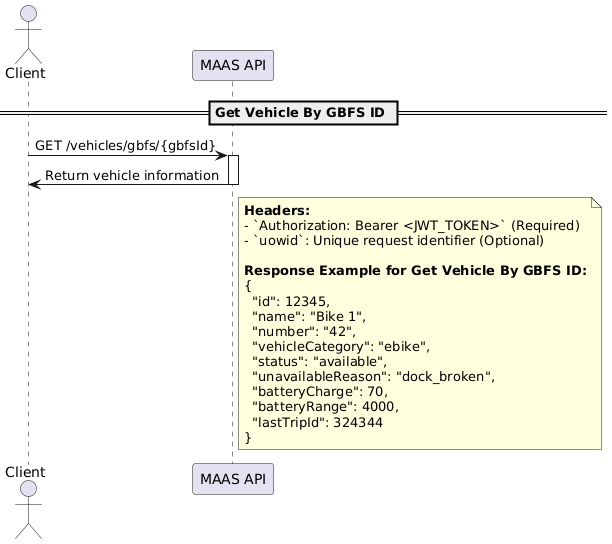Click the "unavailableReason": "dock_broken" line
This screenshot has height=544, width=612.
[x=374, y=377]
